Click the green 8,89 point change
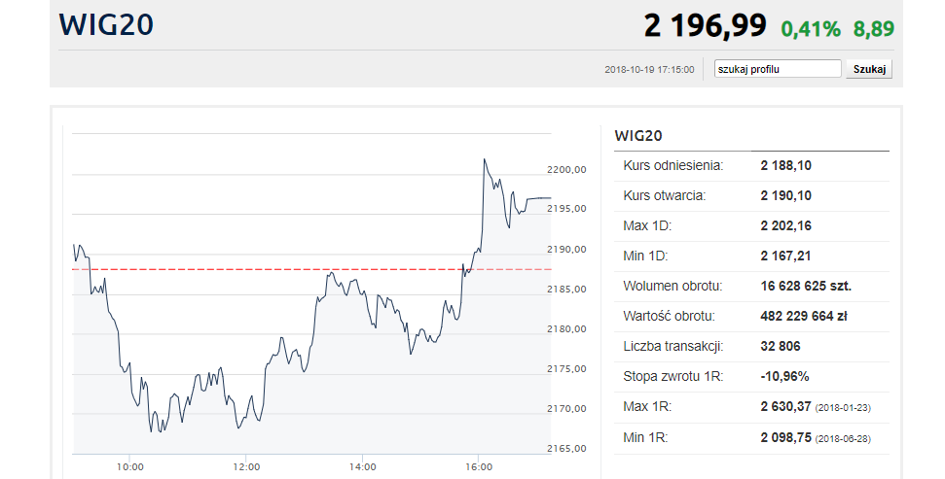Screen dimensions: 945x479 point(873,29)
